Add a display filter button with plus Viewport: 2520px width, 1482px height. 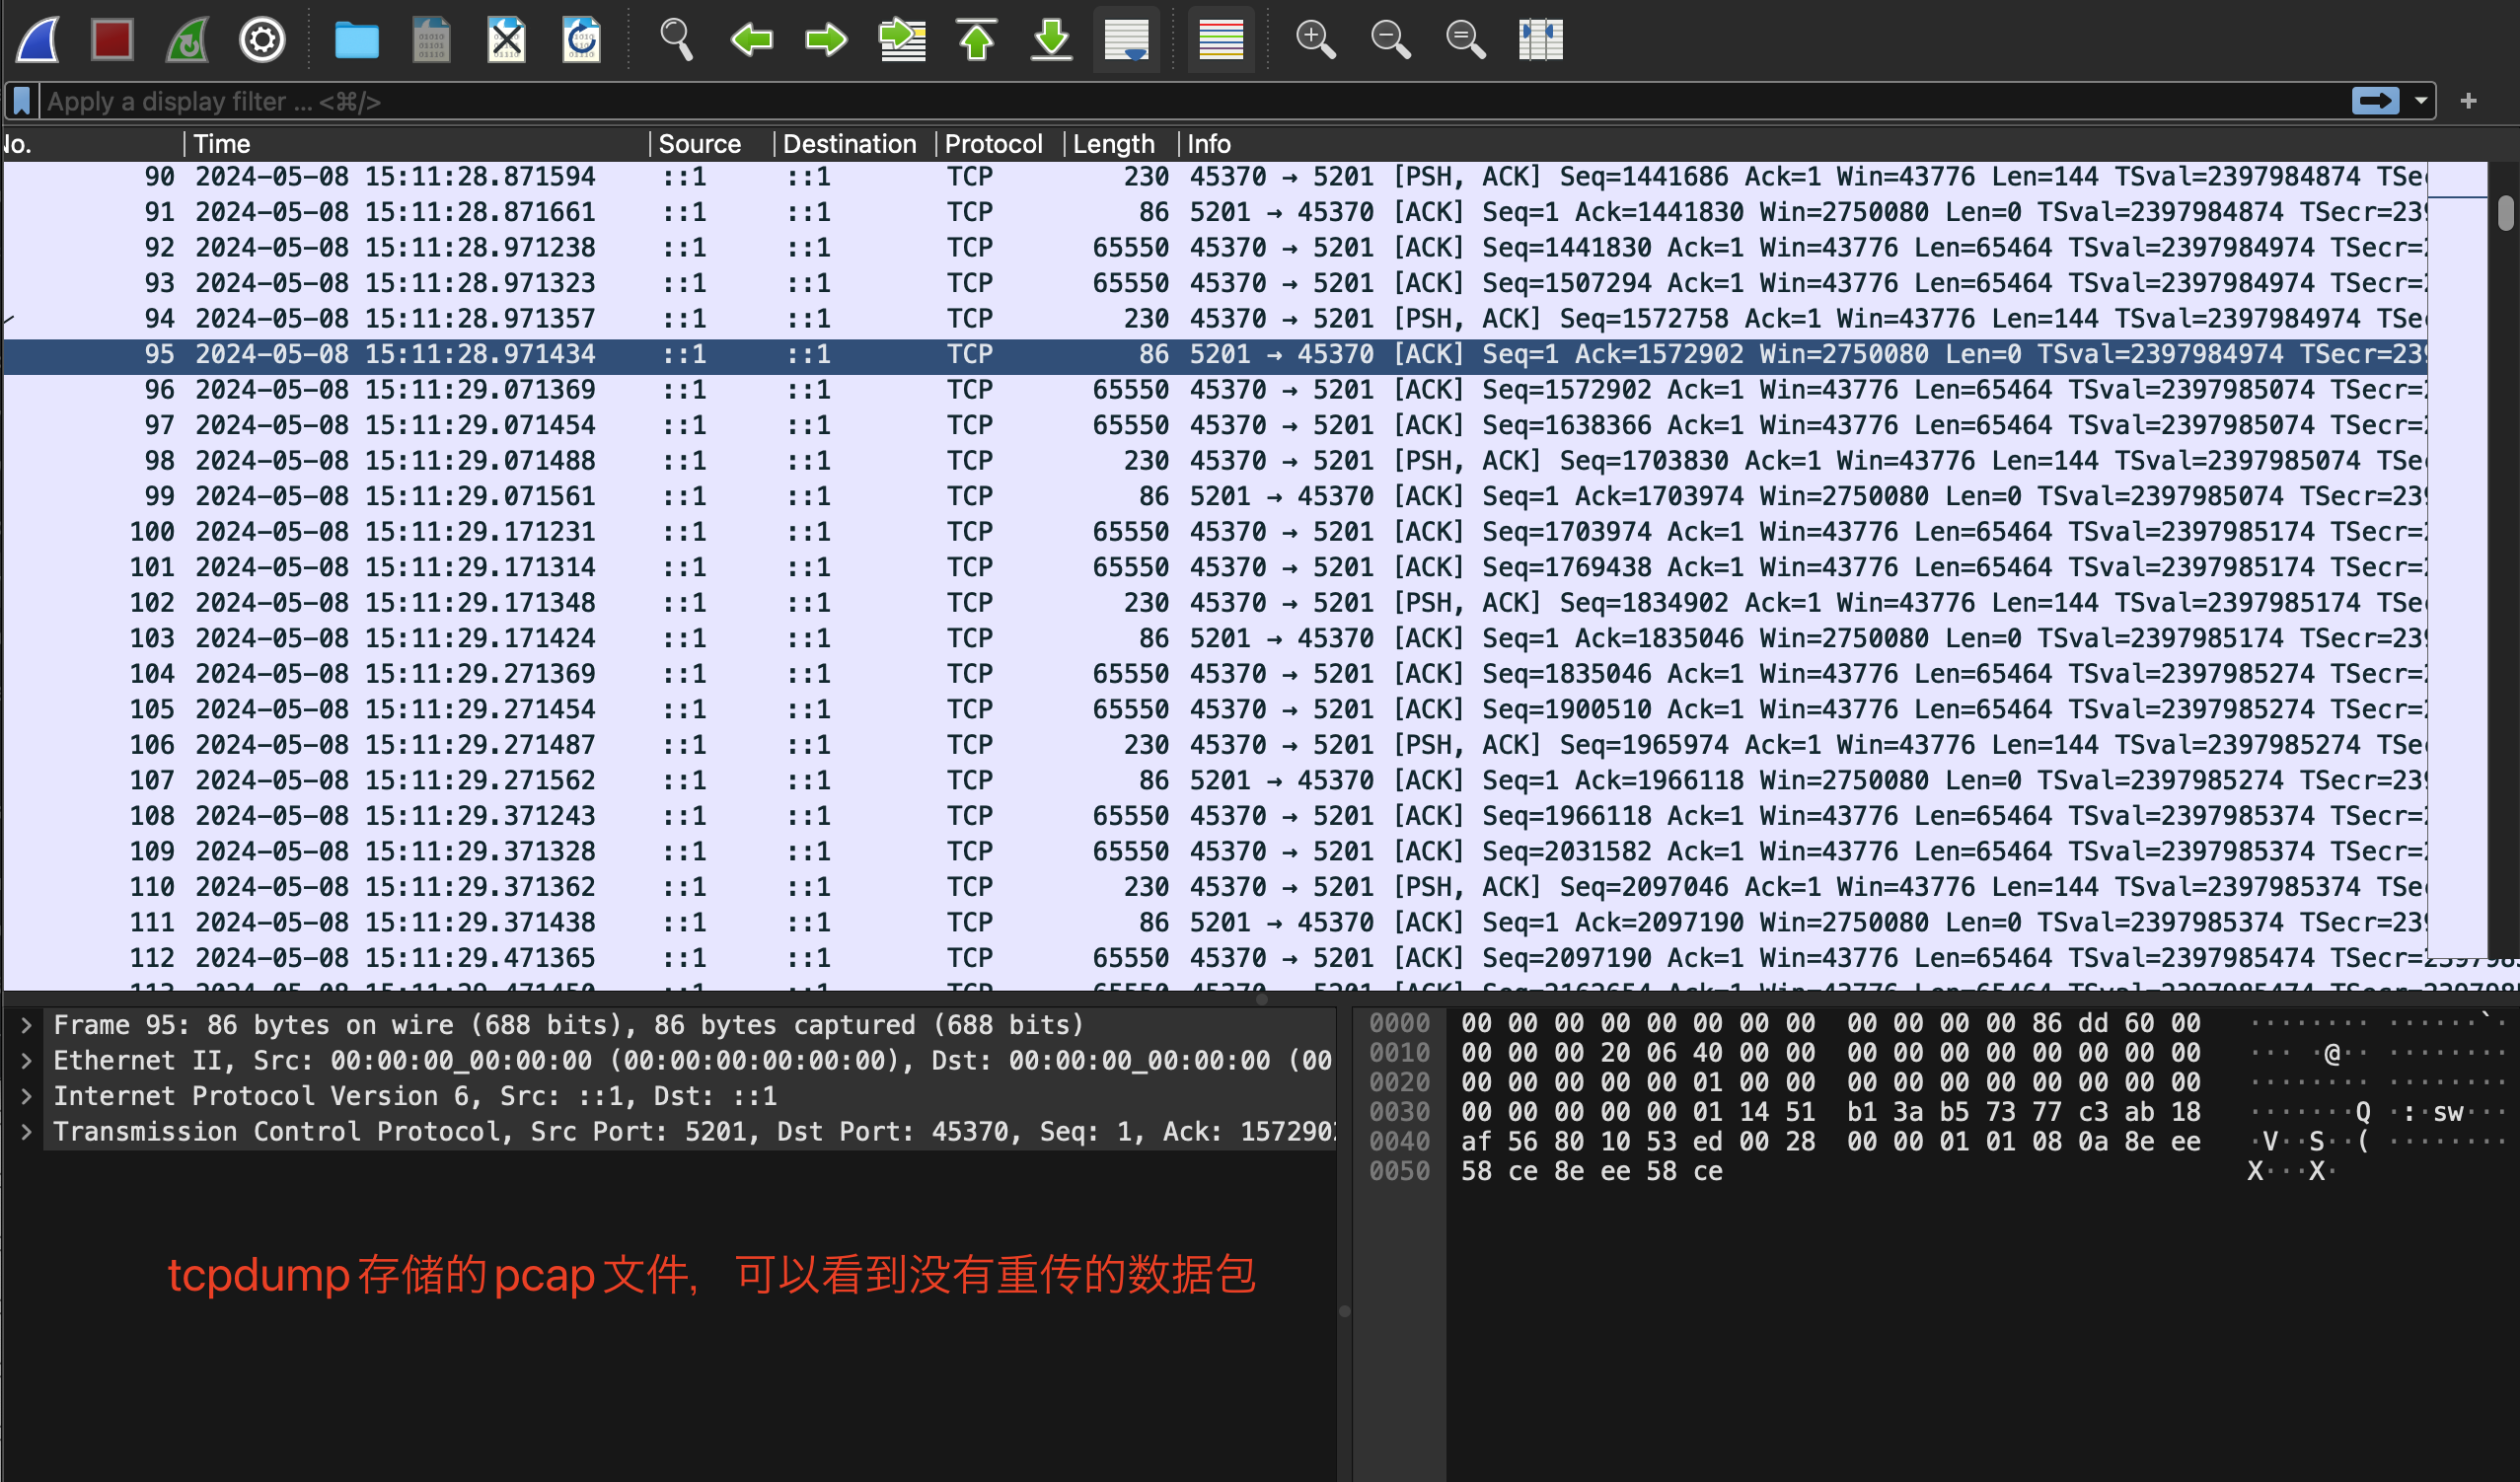click(x=2468, y=101)
